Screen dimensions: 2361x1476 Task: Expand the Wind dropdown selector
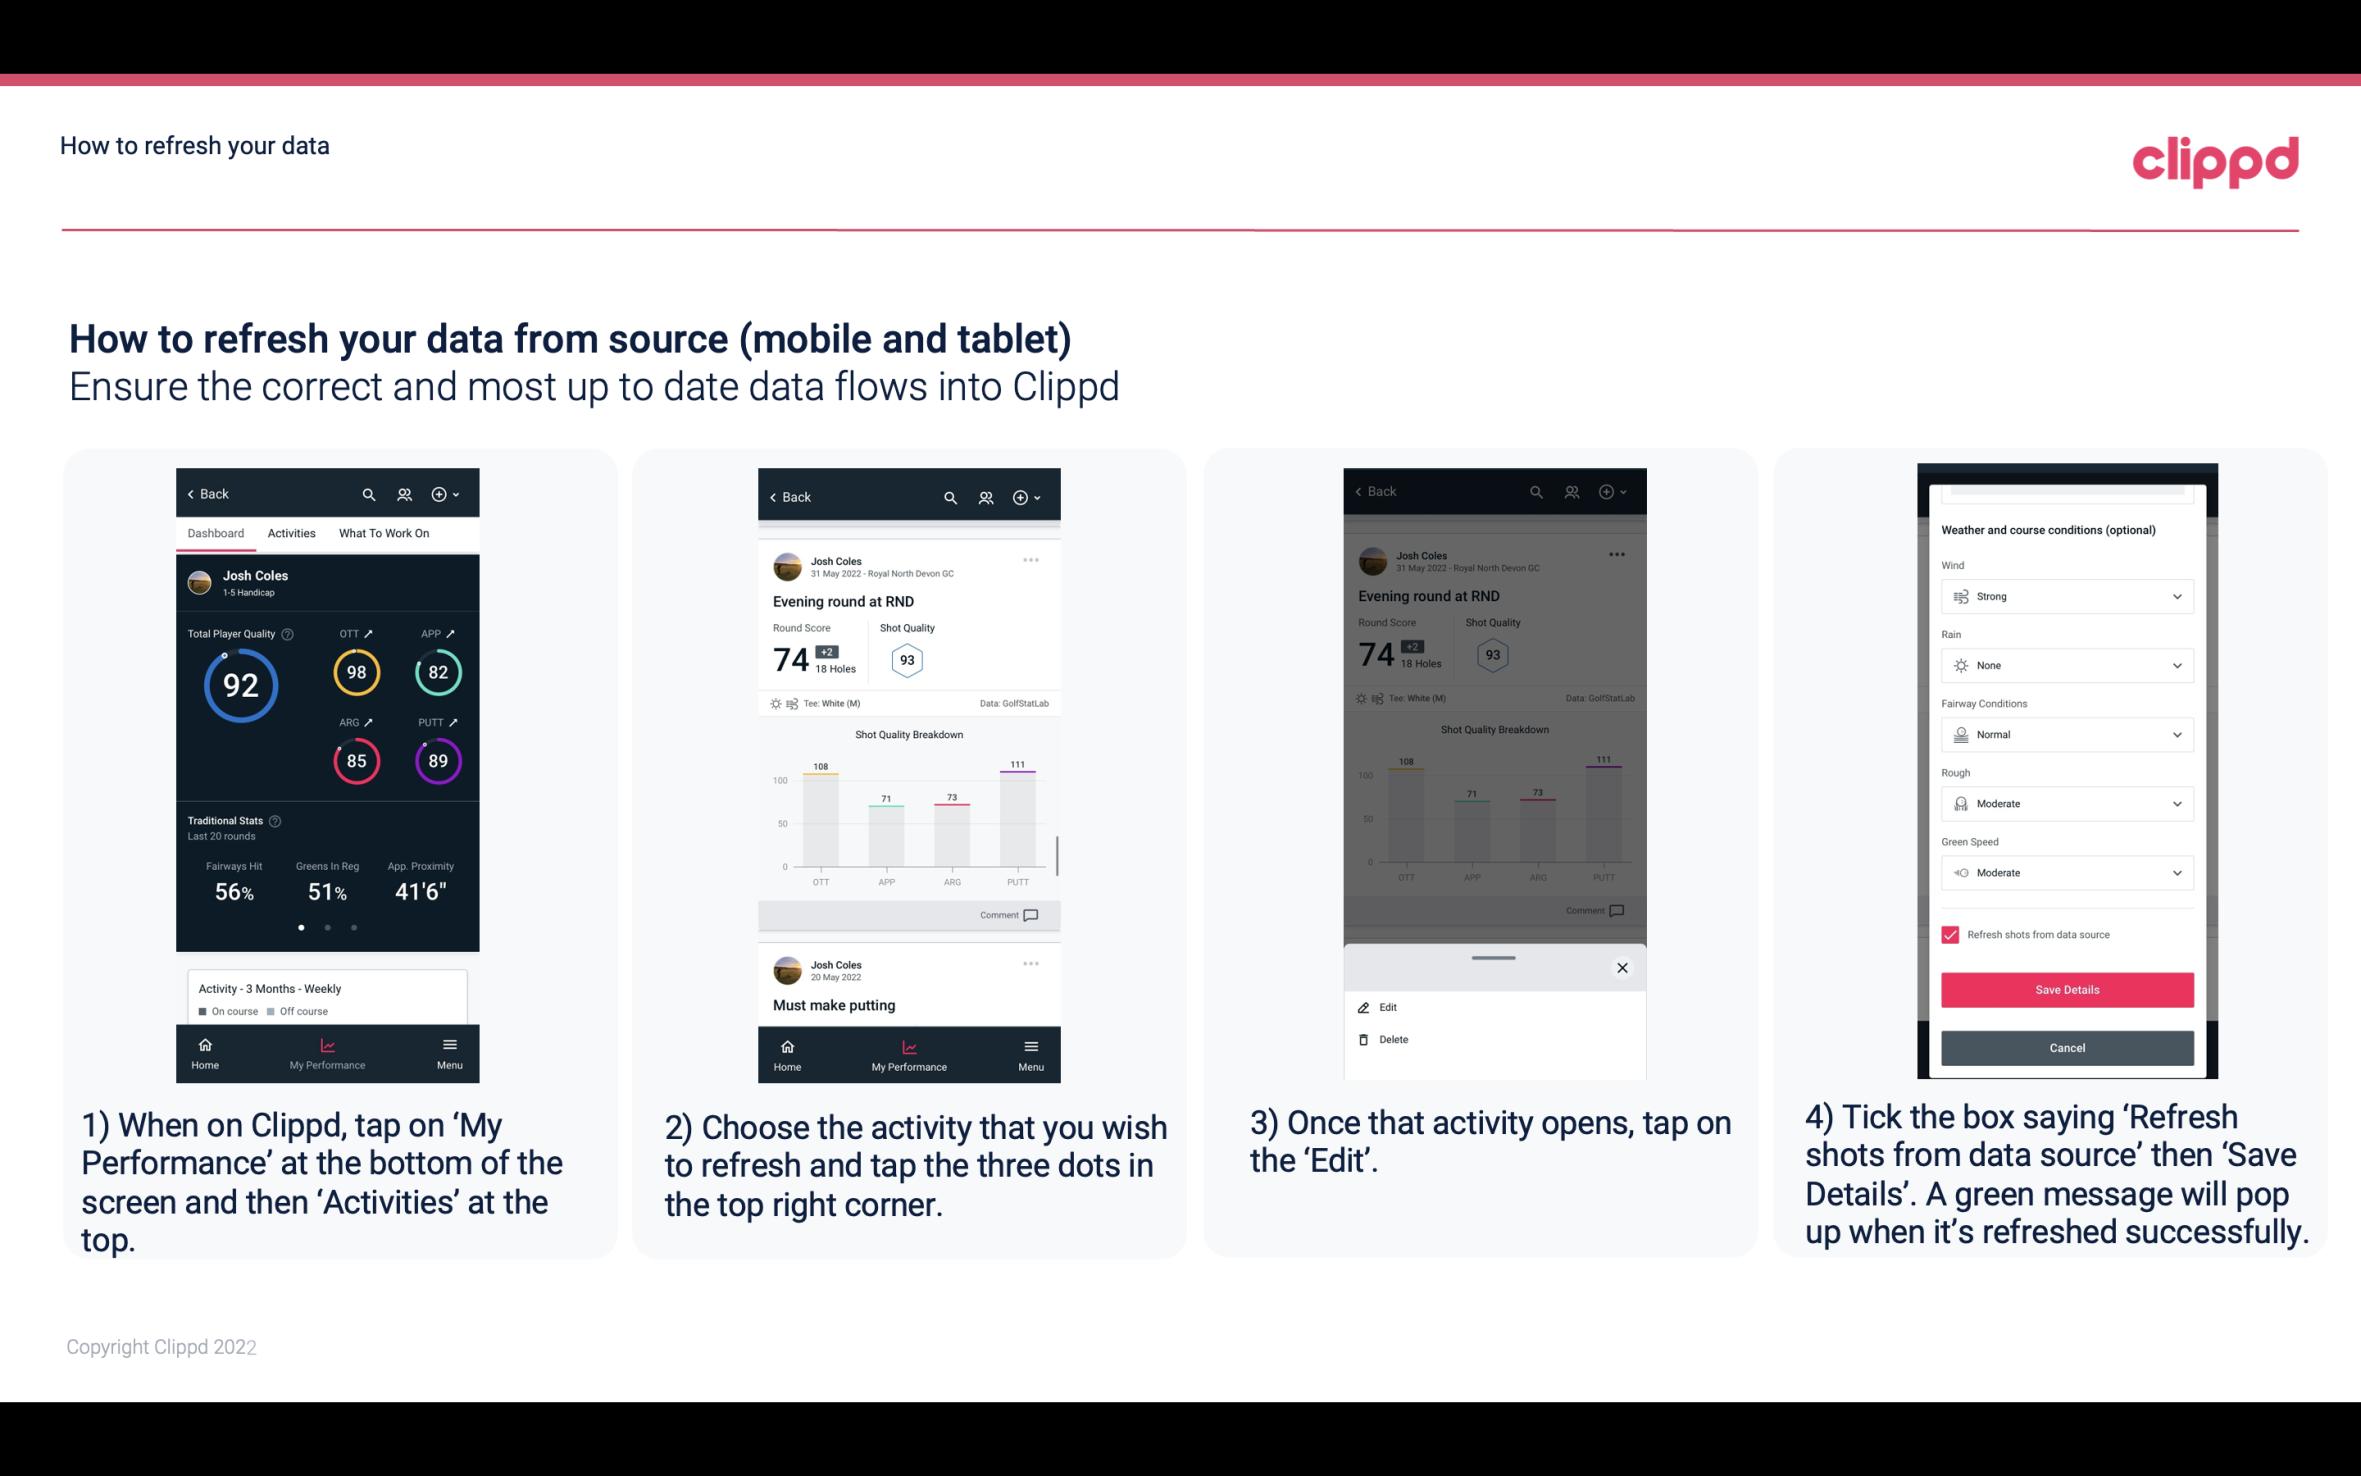2064,595
